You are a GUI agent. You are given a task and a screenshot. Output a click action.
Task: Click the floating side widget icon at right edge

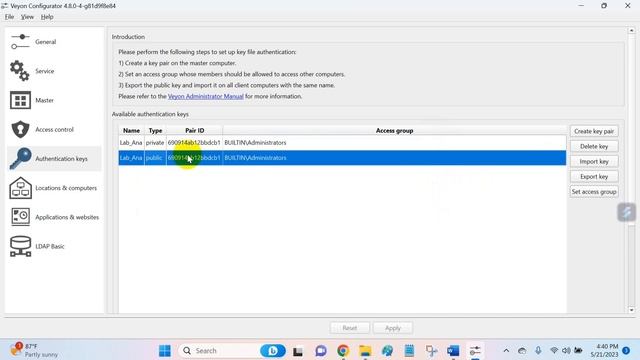click(627, 212)
